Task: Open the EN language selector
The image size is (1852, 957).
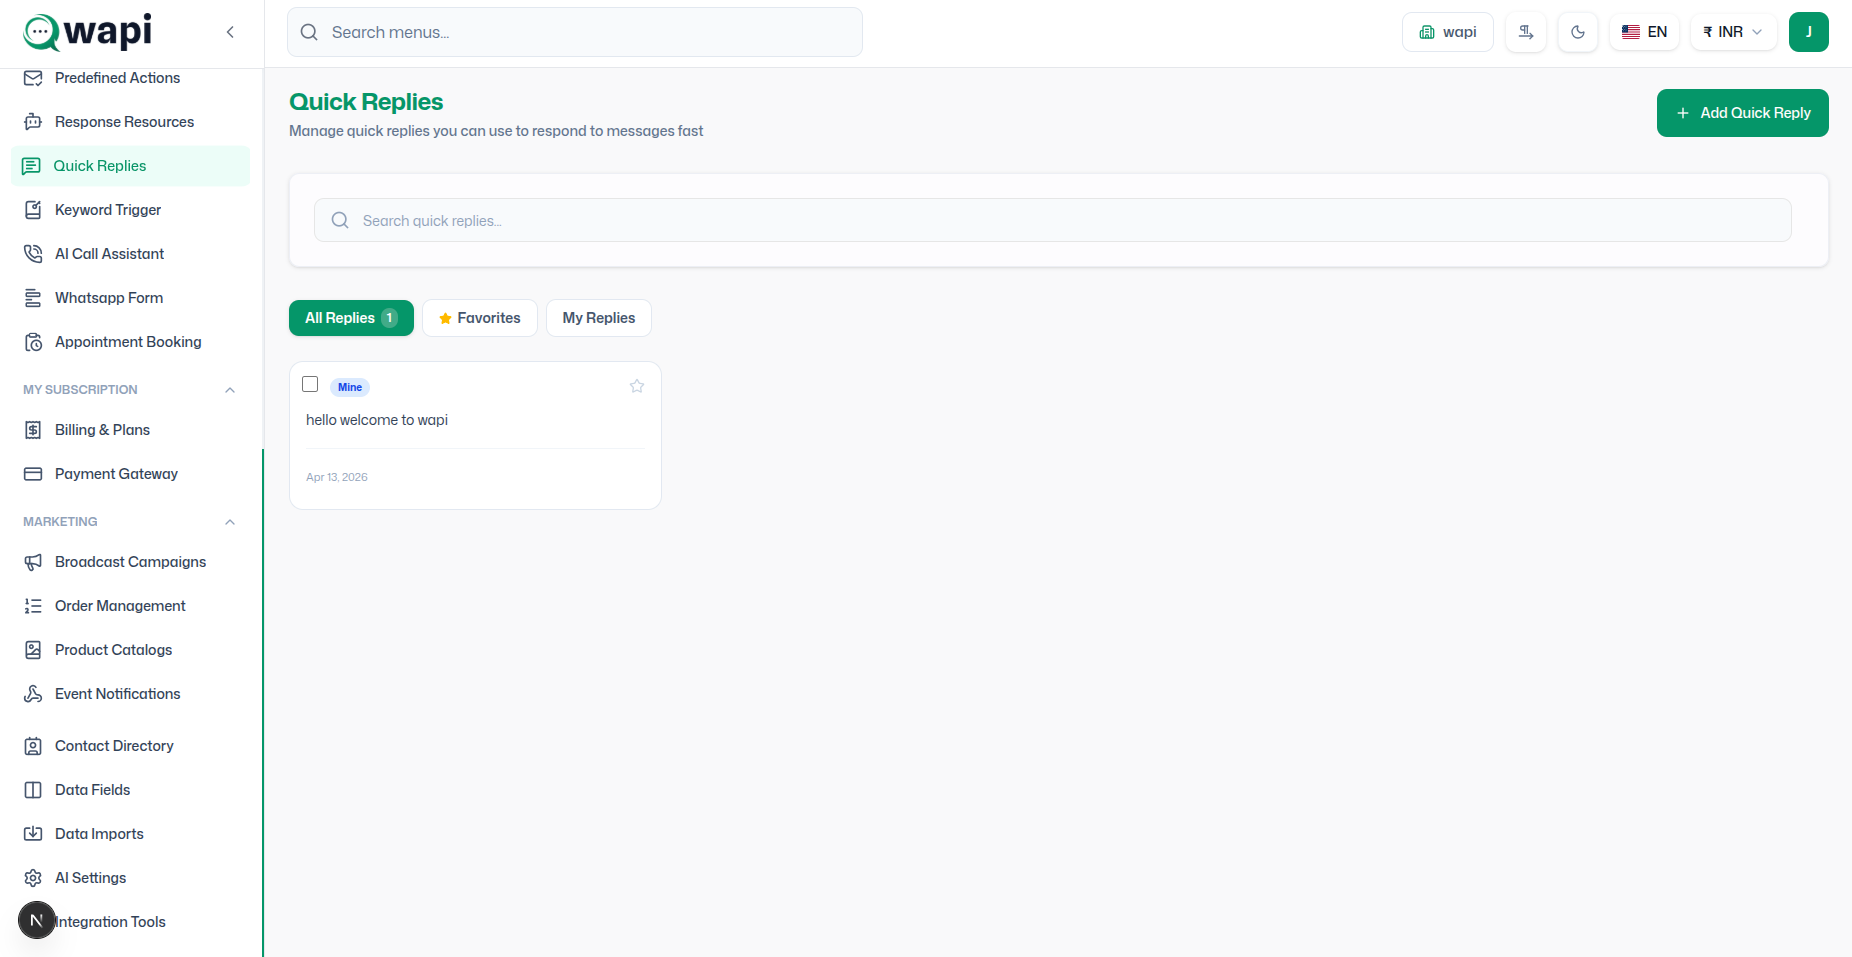Action: coord(1644,32)
